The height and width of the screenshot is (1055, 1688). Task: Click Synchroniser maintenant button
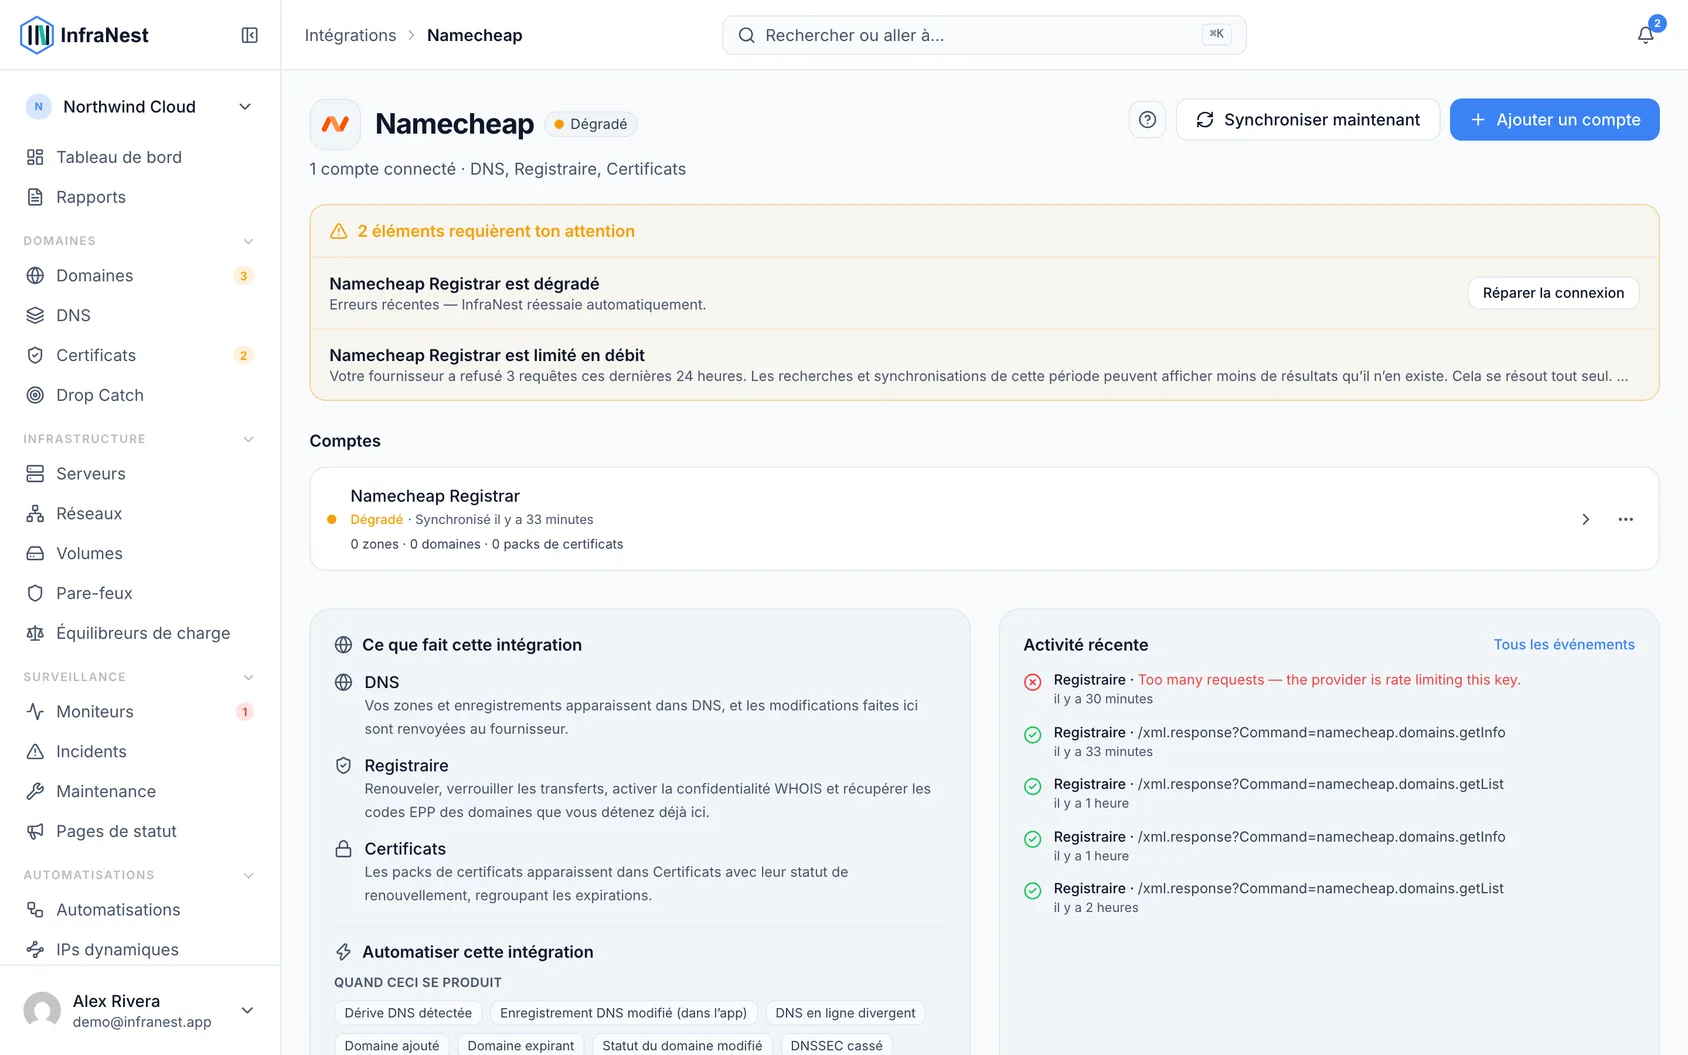[x=1308, y=120]
